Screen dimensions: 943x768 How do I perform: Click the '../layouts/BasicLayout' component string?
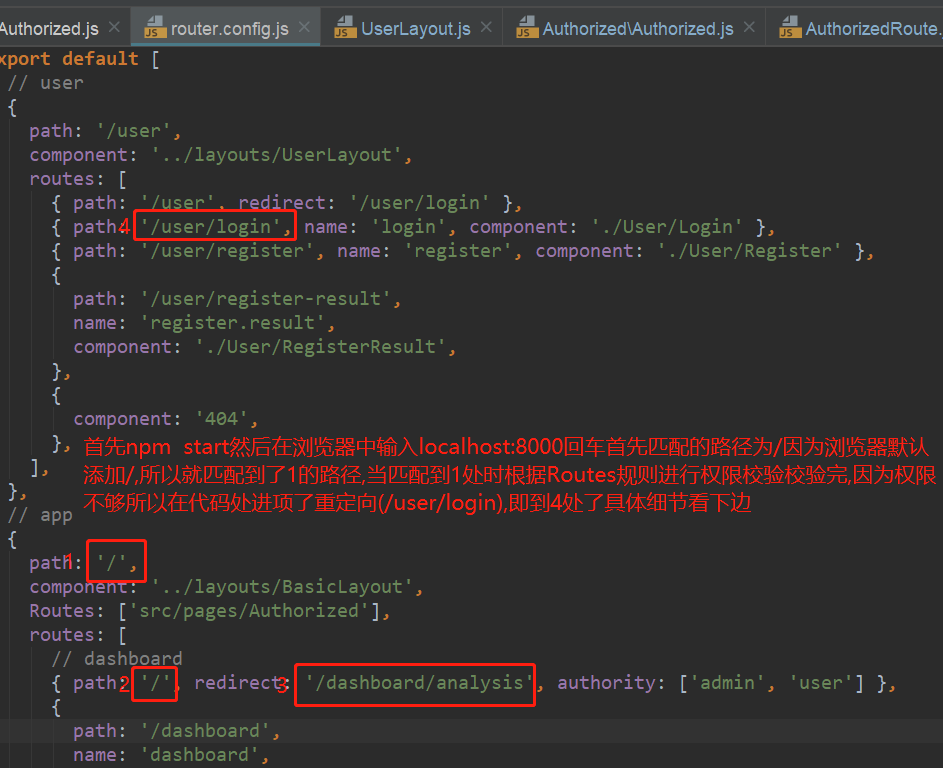[282, 587]
